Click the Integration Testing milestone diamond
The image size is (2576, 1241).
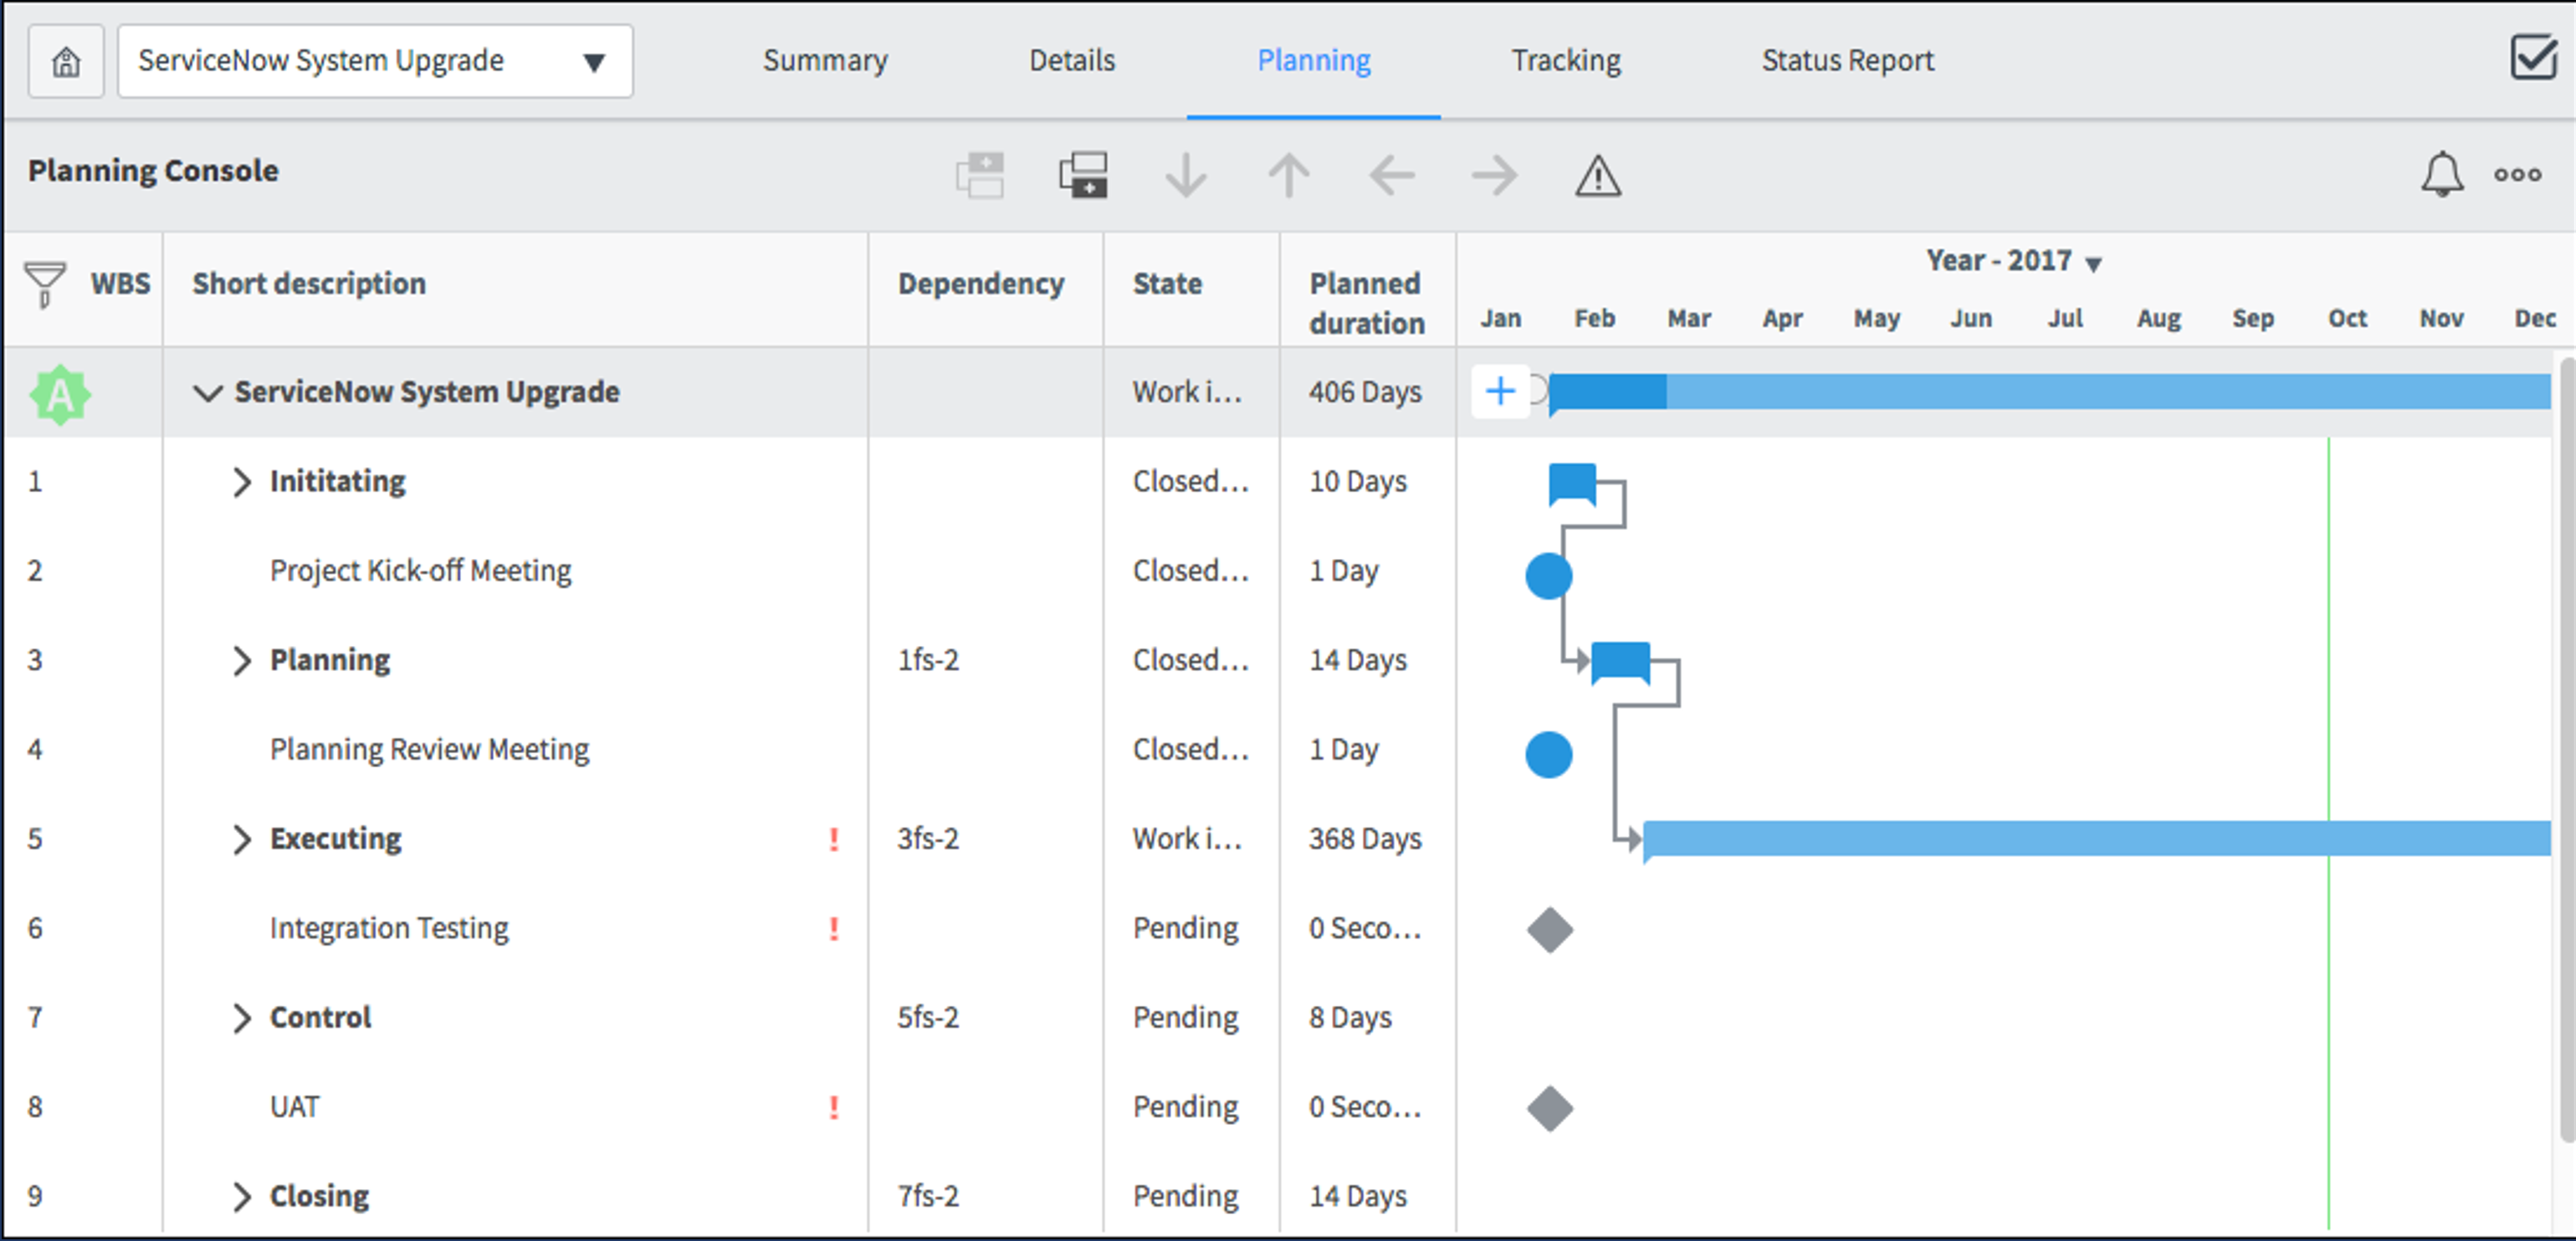pos(1549,930)
